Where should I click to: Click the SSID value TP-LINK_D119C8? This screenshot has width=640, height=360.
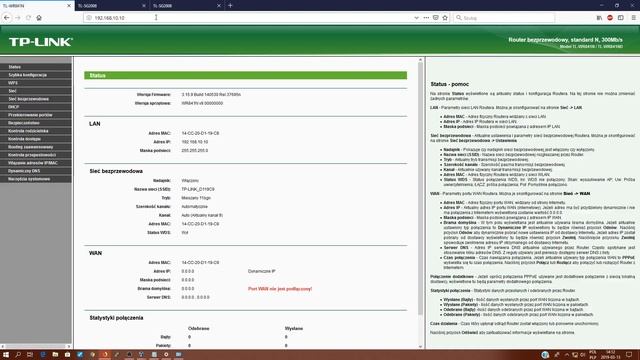[x=198, y=189]
